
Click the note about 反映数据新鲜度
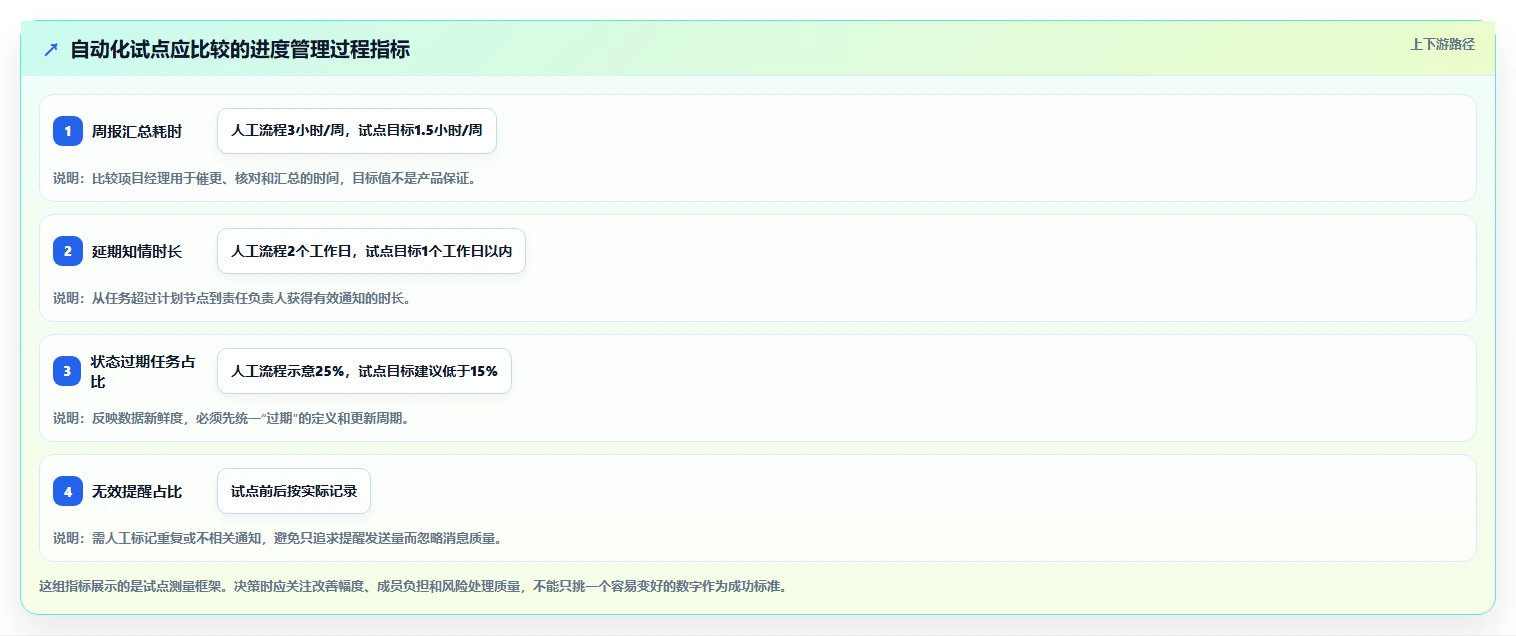click(231, 418)
